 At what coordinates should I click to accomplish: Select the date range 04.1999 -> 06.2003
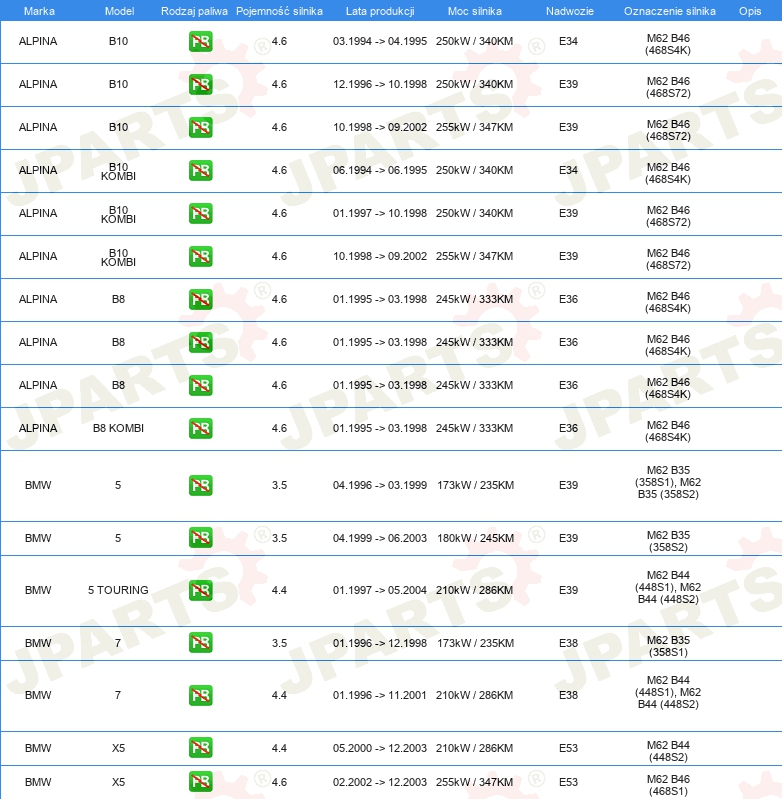(x=380, y=538)
